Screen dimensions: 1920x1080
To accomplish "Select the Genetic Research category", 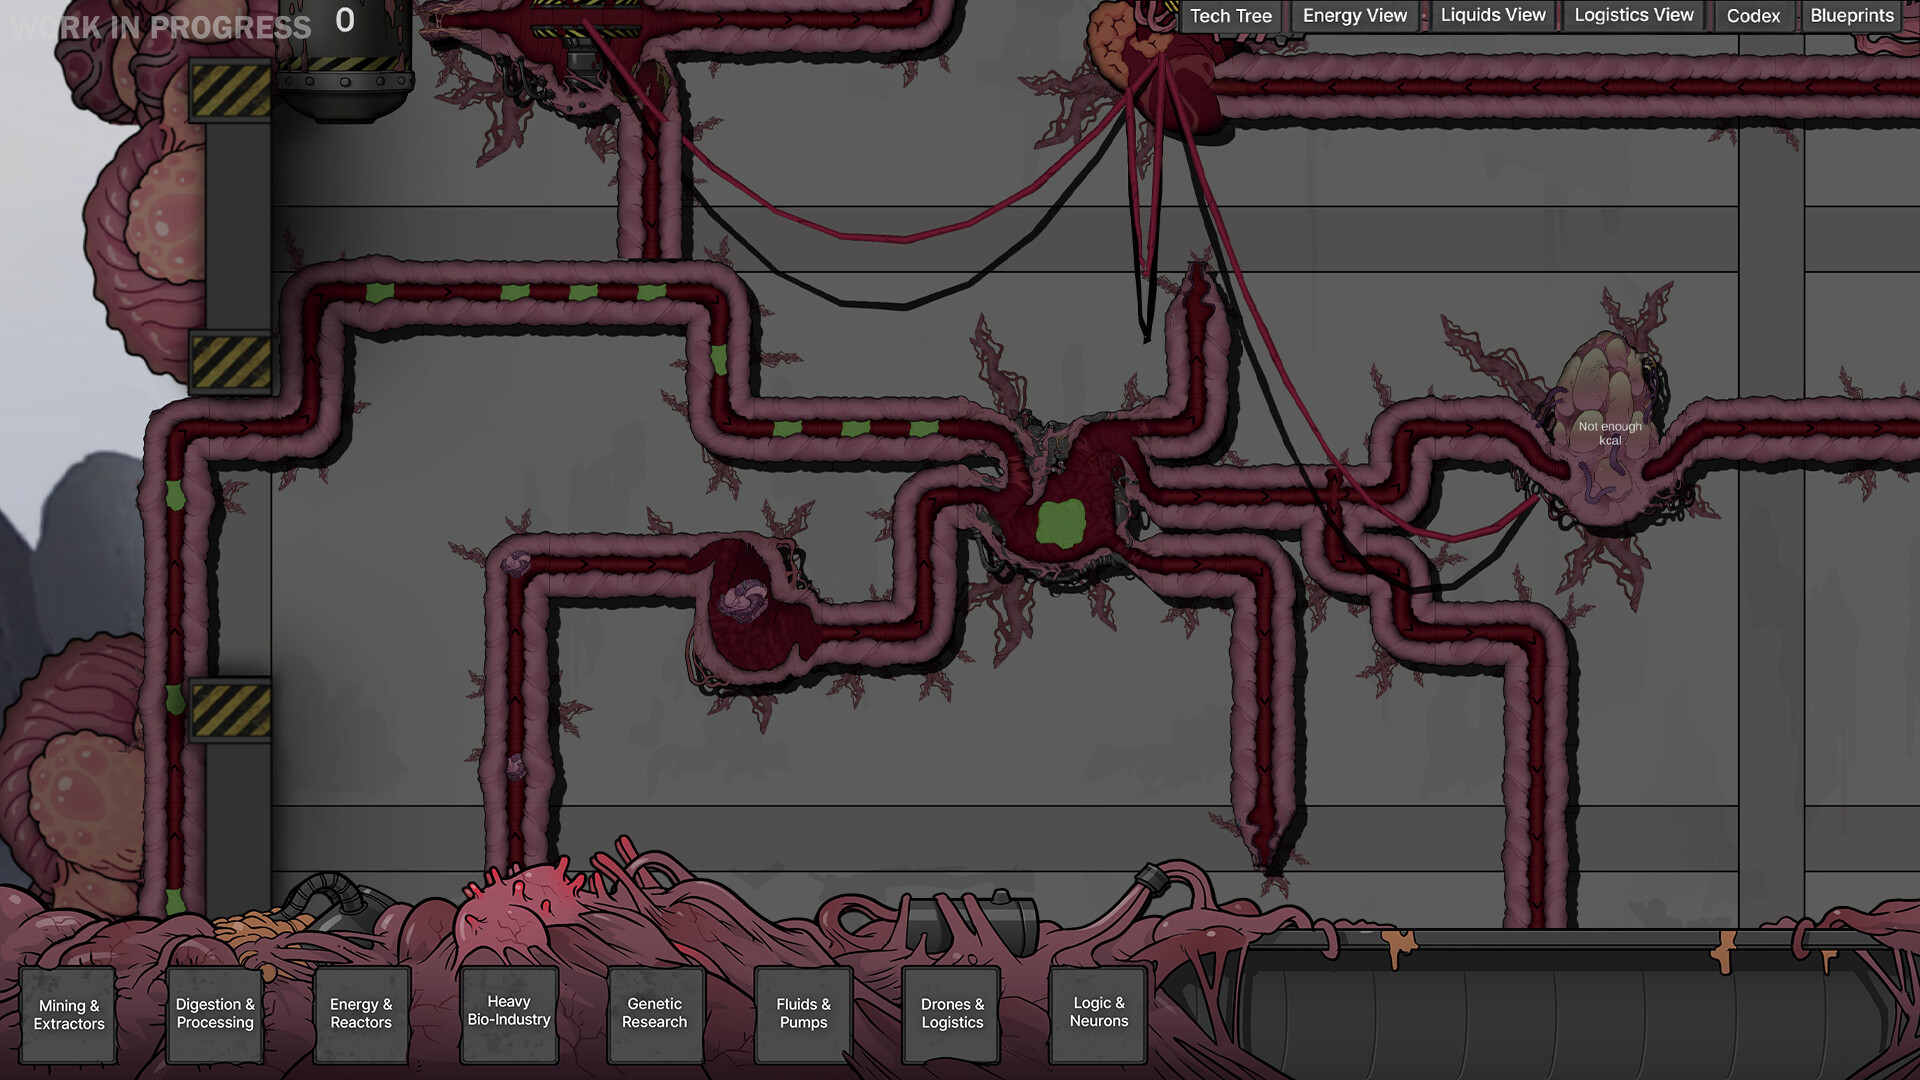I will coord(655,1013).
